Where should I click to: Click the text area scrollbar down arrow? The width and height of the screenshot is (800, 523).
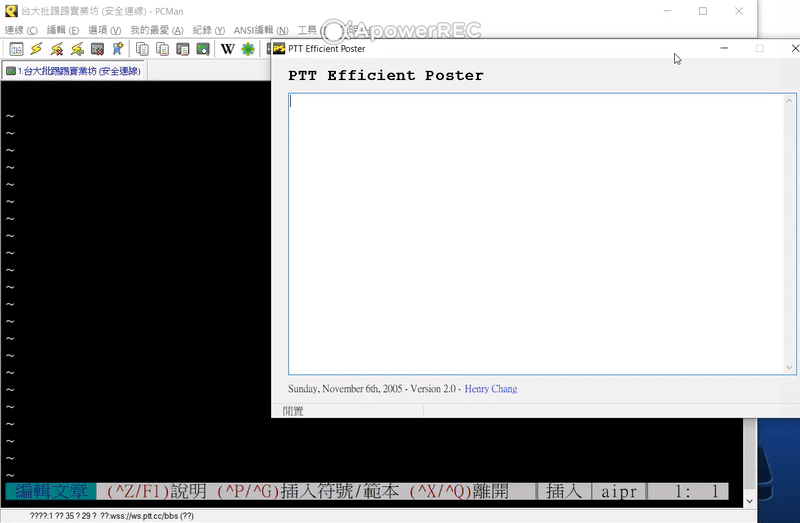(x=789, y=367)
